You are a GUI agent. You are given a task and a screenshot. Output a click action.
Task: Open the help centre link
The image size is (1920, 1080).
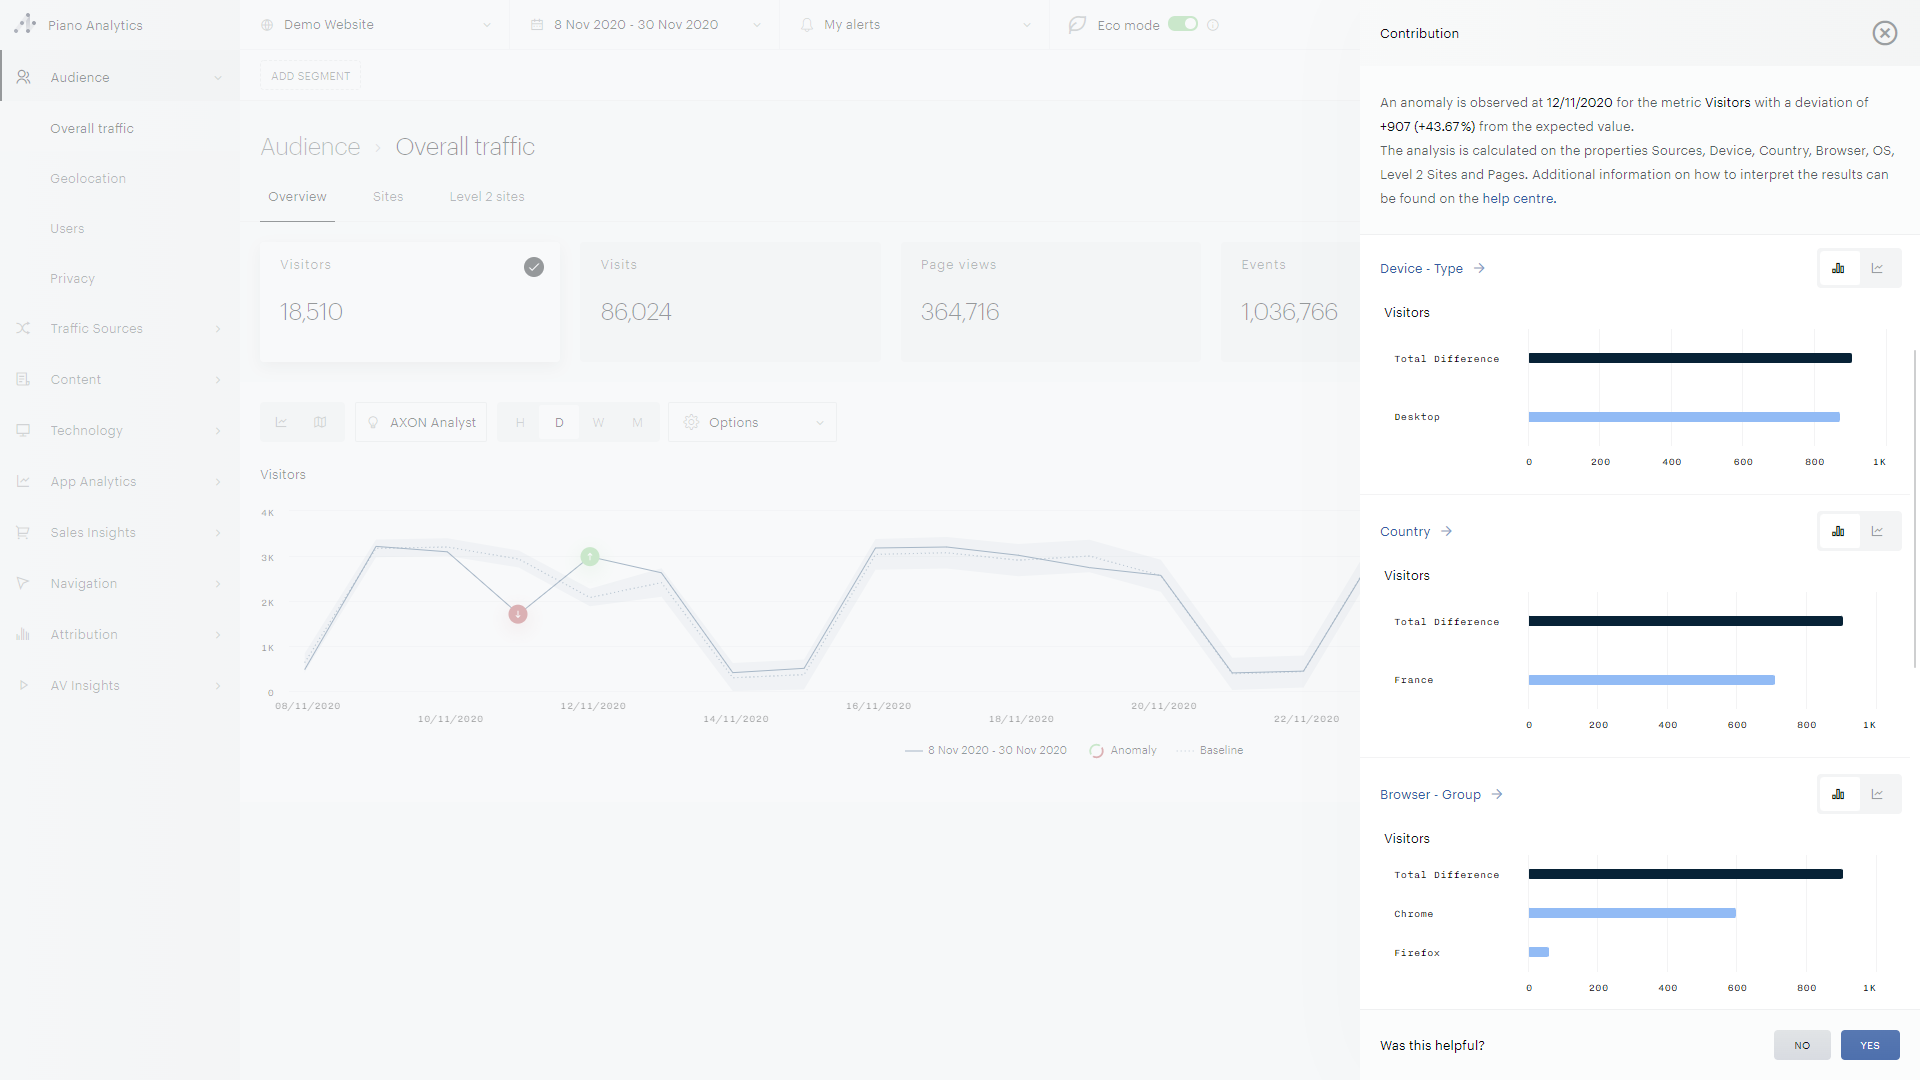pyautogui.click(x=1517, y=199)
